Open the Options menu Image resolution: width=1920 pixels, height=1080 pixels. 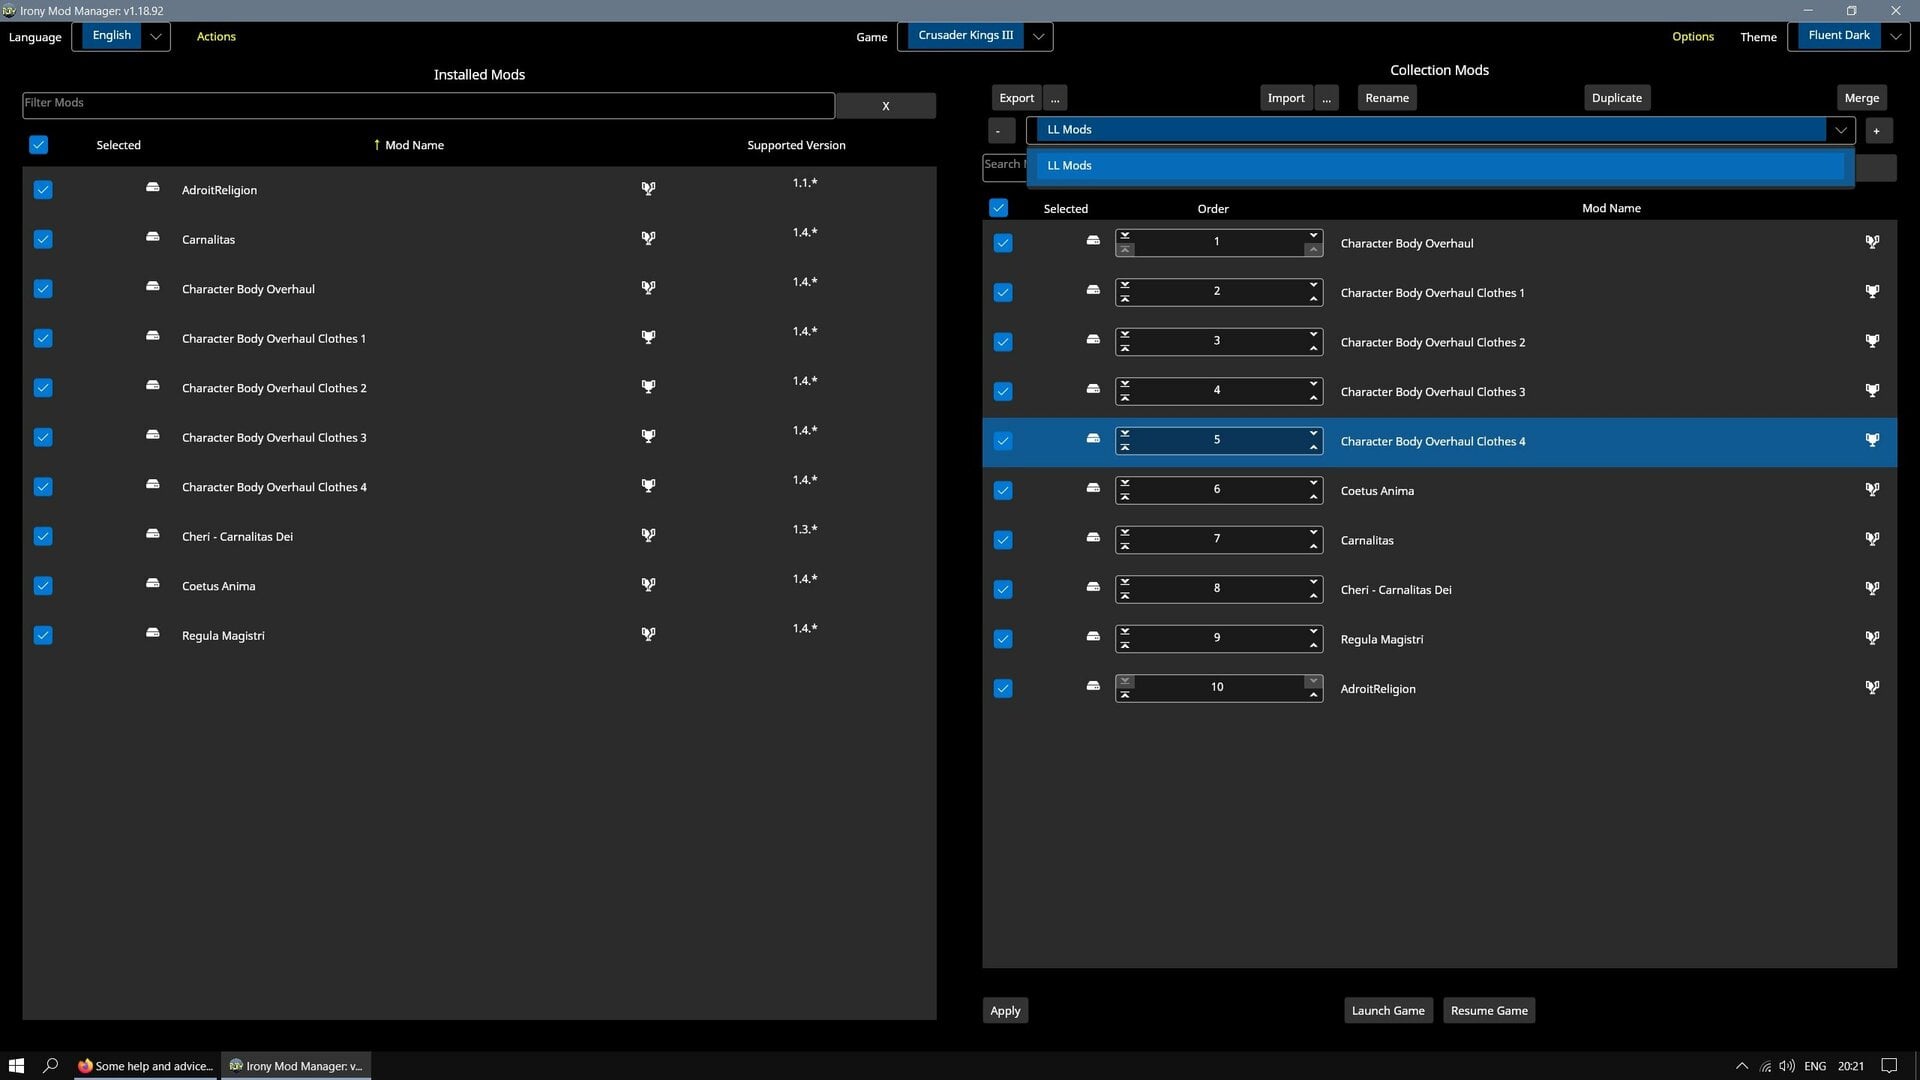[1692, 36]
